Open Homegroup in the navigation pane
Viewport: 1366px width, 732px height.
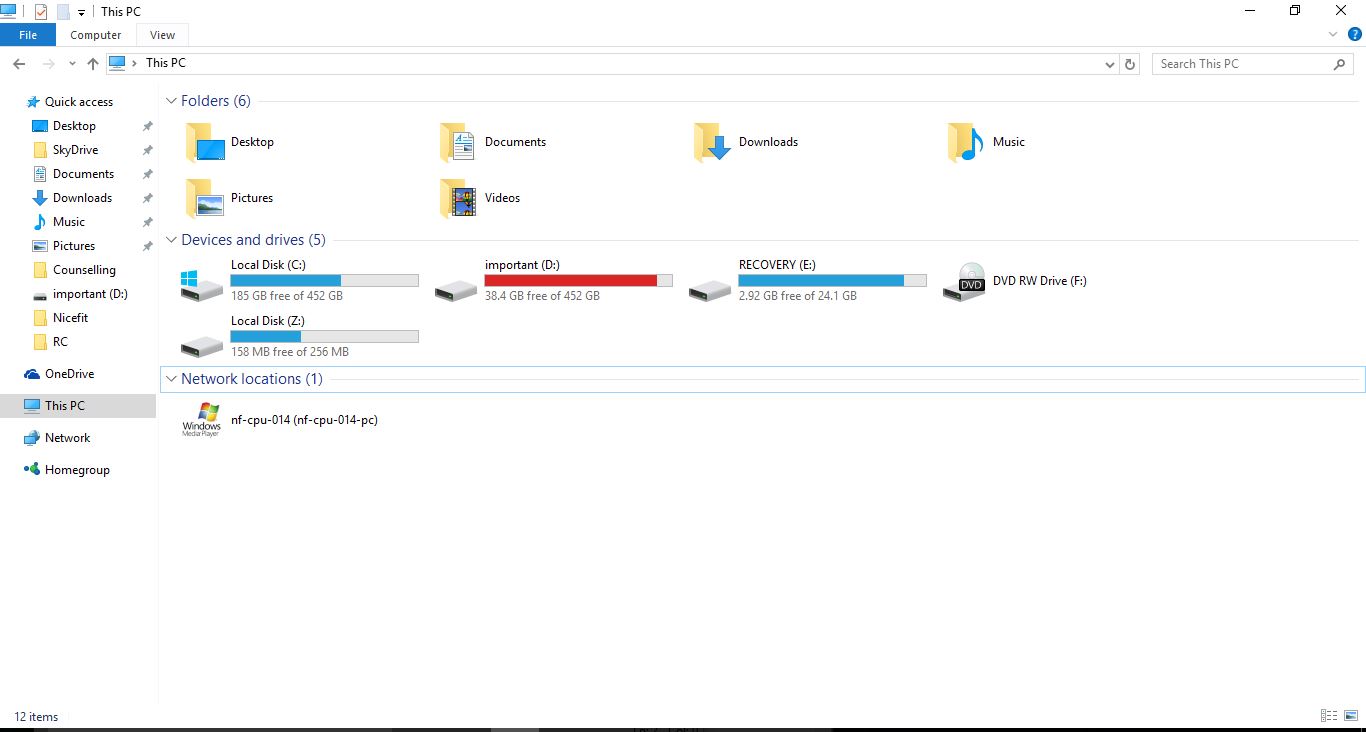77,470
